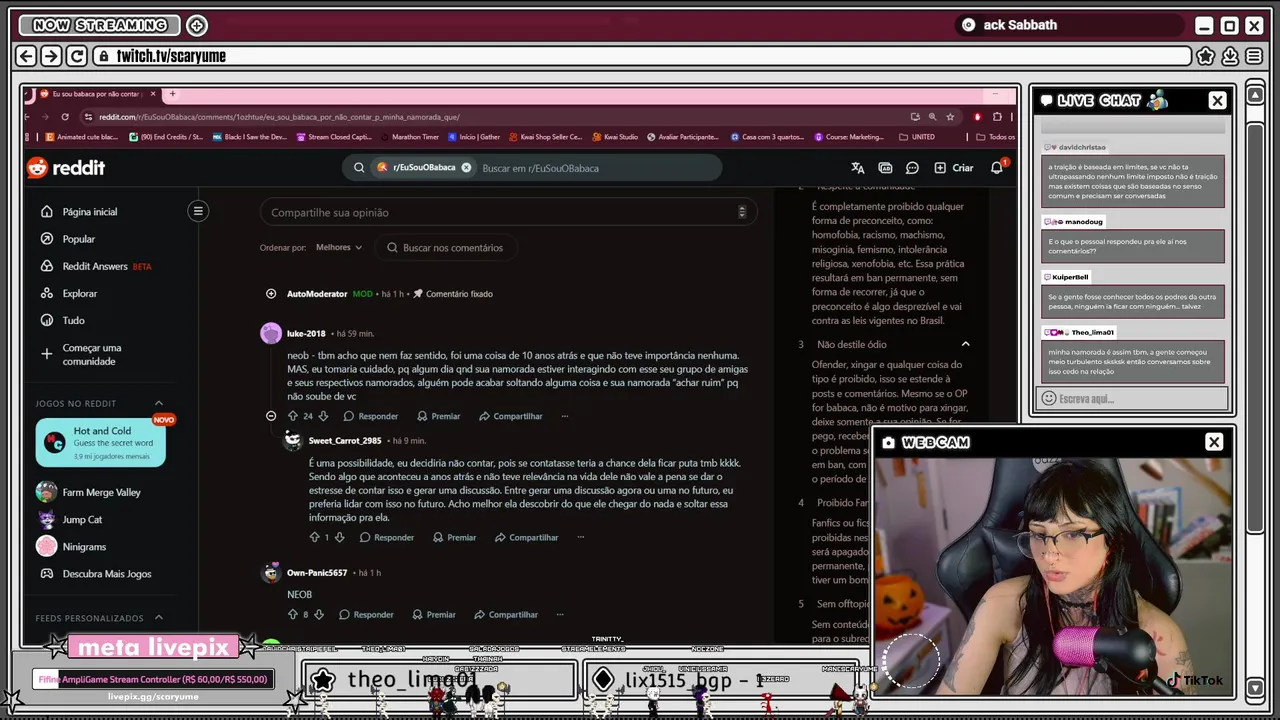Screen dimensions: 1280x720
Task: Upvote luke-2018's comment
Action: [293, 416]
